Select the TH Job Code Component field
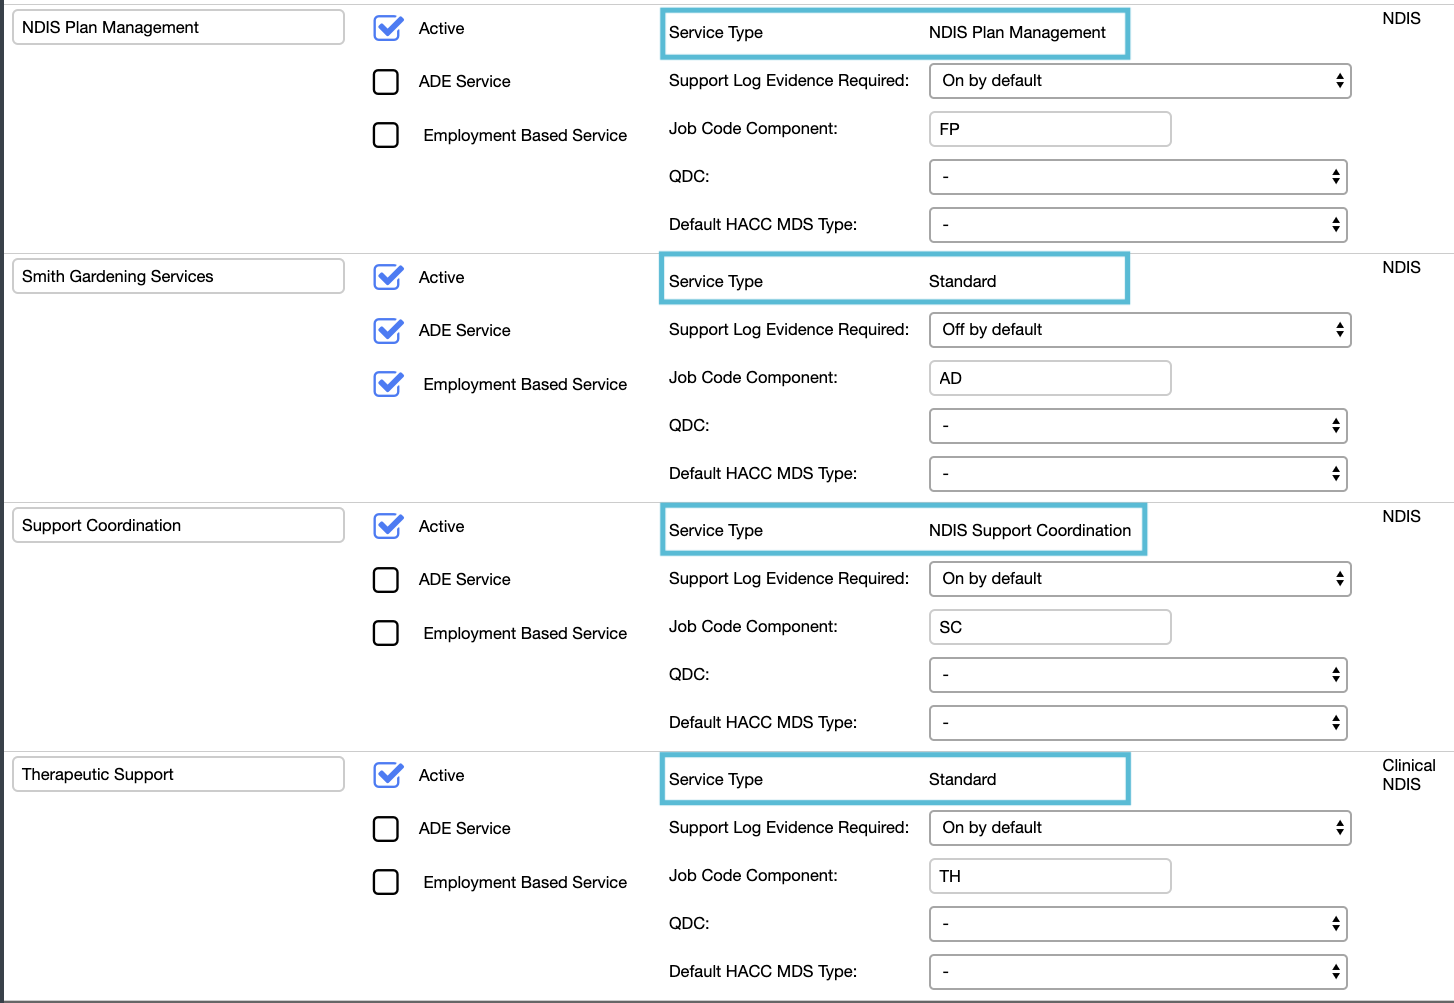Viewport: 1454px width, 1003px height. (1049, 875)
